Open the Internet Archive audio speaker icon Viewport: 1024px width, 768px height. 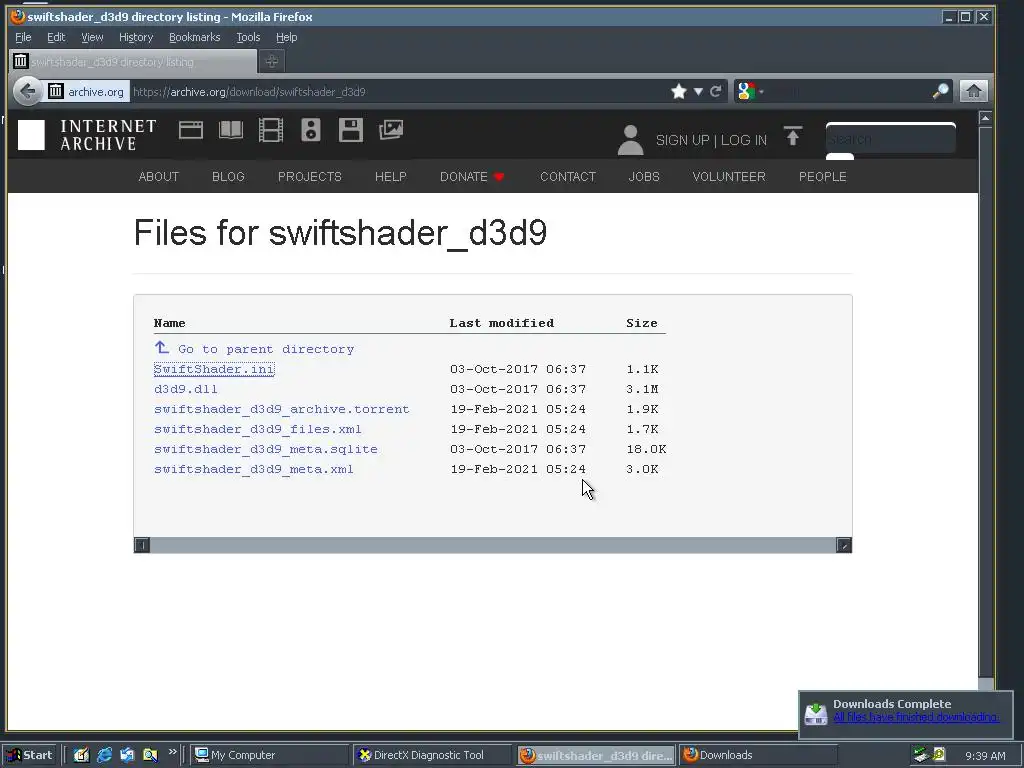[311, 130]
